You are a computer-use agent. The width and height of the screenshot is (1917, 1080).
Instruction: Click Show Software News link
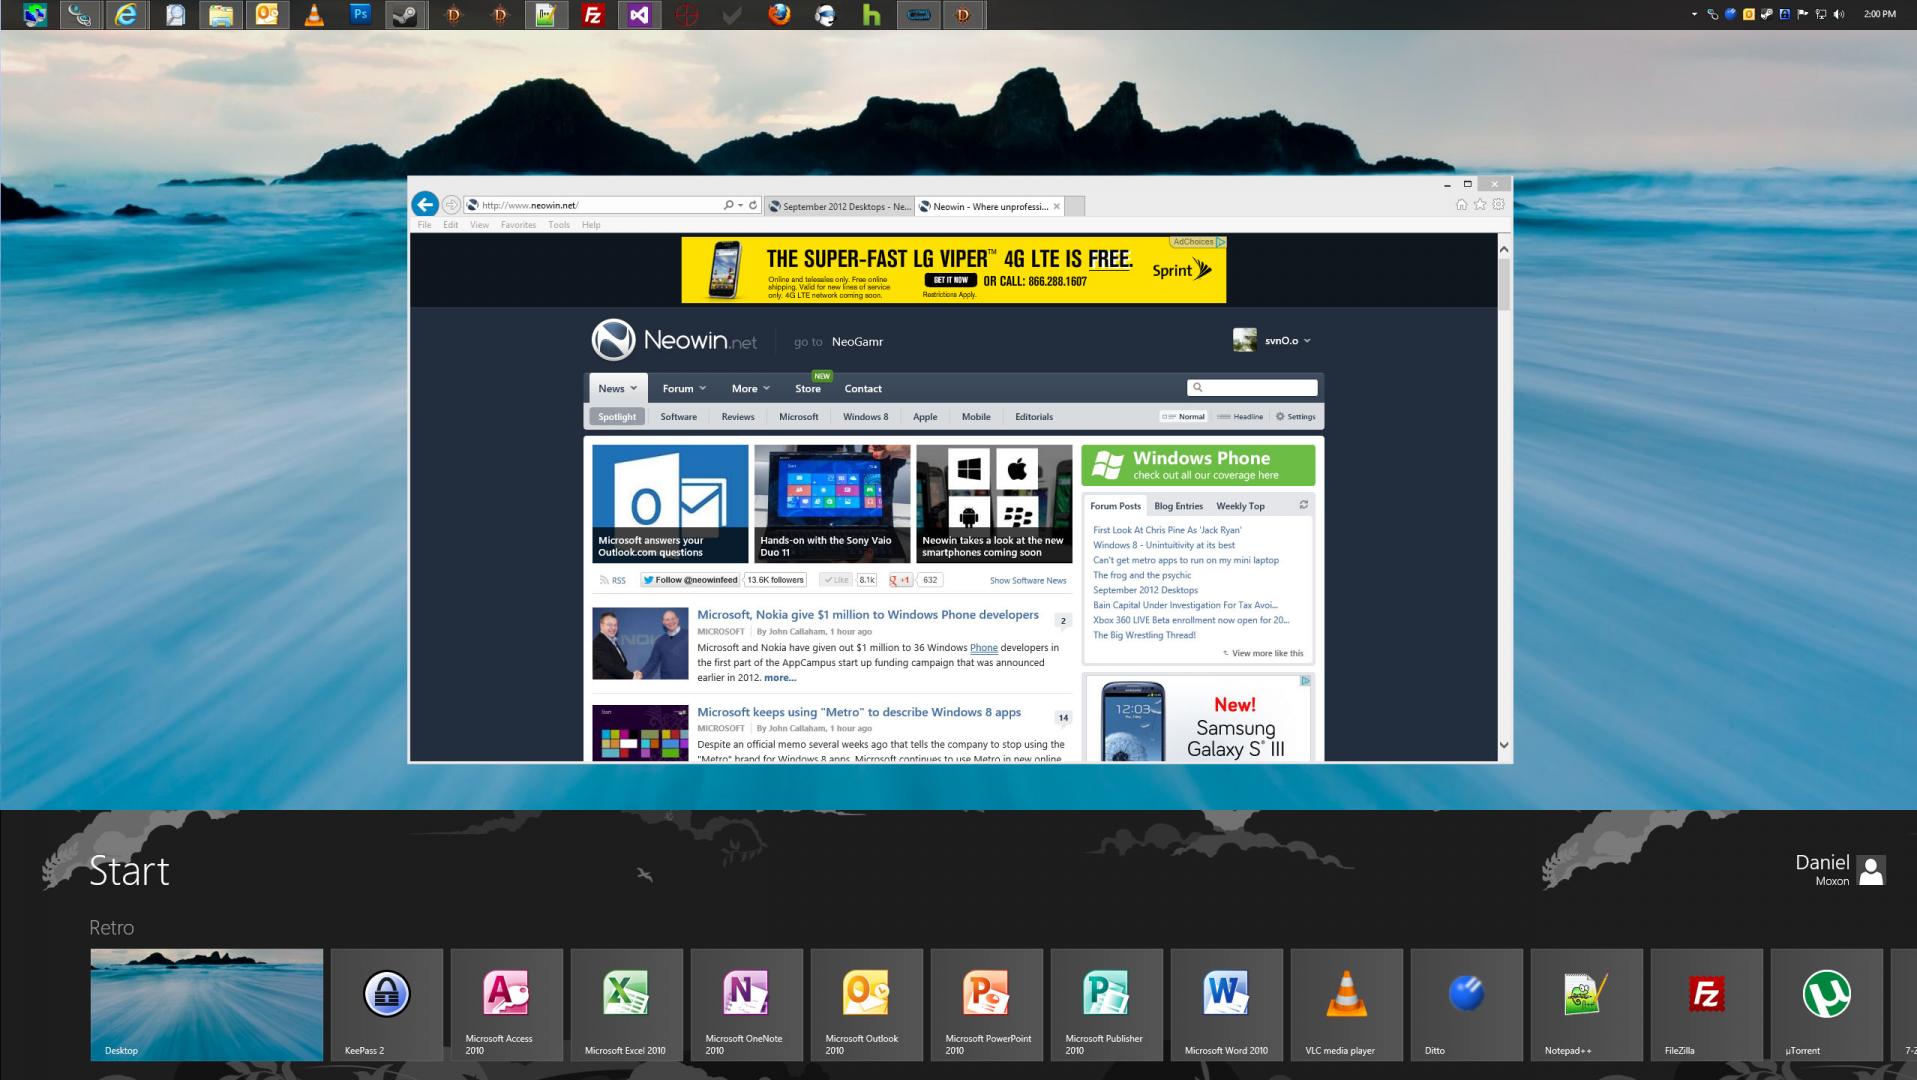point(1028,580)
